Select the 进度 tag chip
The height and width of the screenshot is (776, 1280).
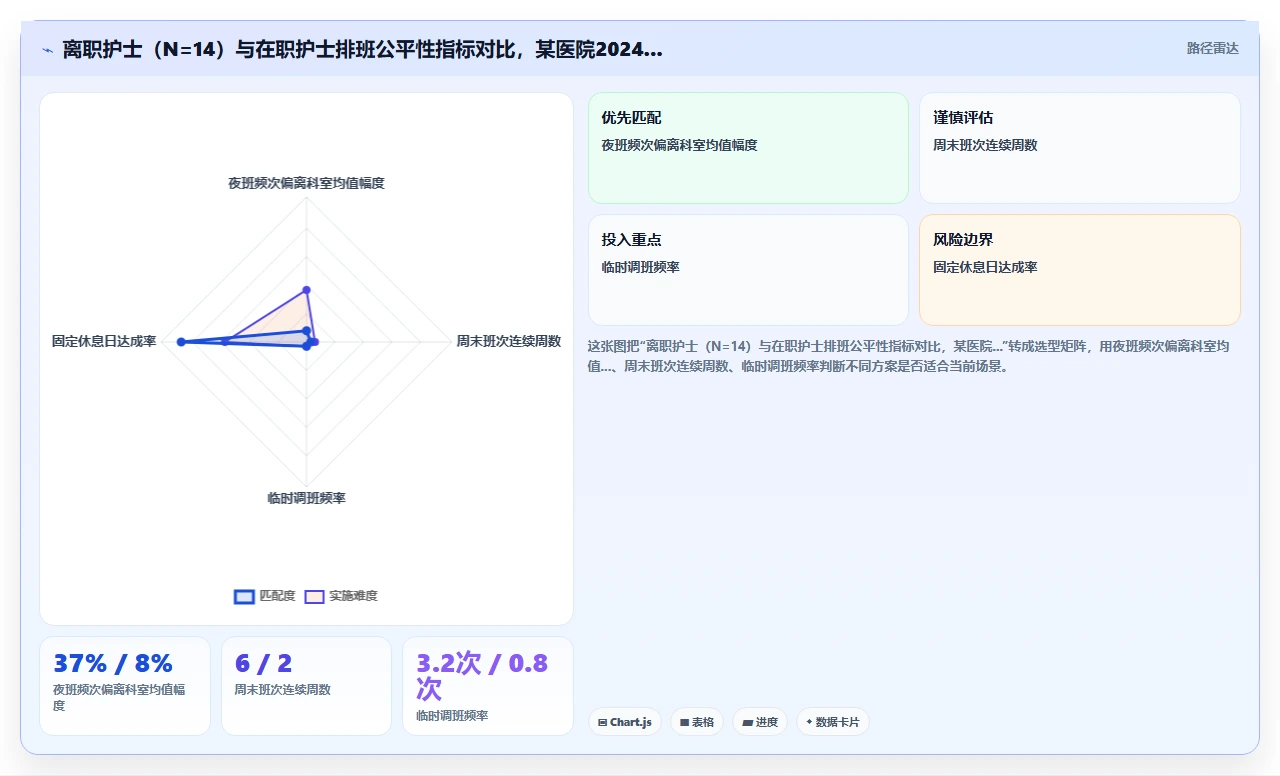click(x=760, y=722)
